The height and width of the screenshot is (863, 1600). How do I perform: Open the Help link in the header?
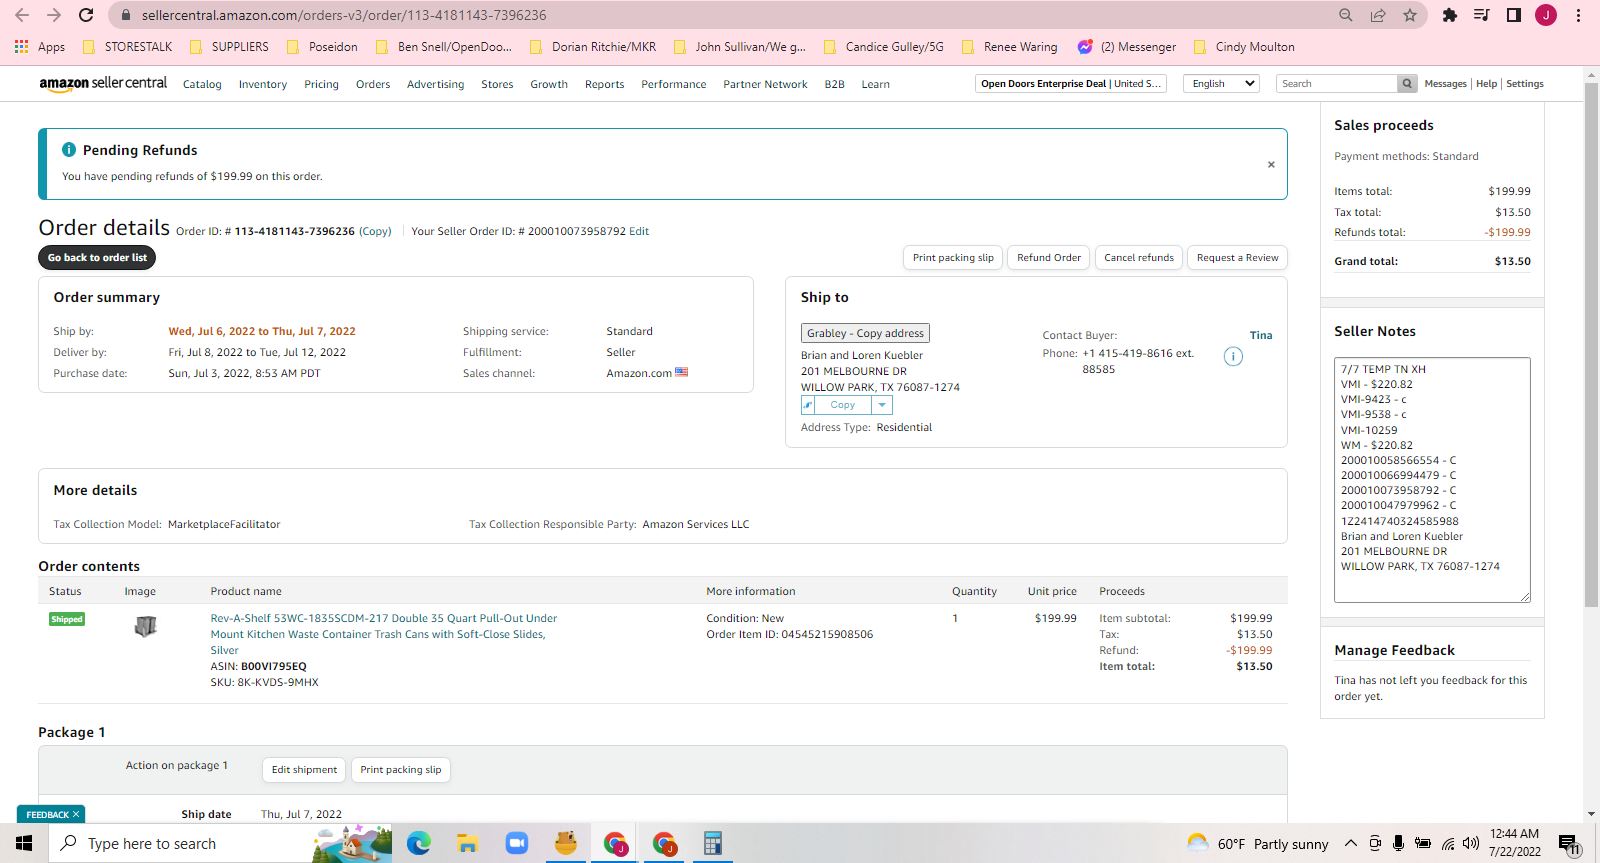[x=1487, y=84]
